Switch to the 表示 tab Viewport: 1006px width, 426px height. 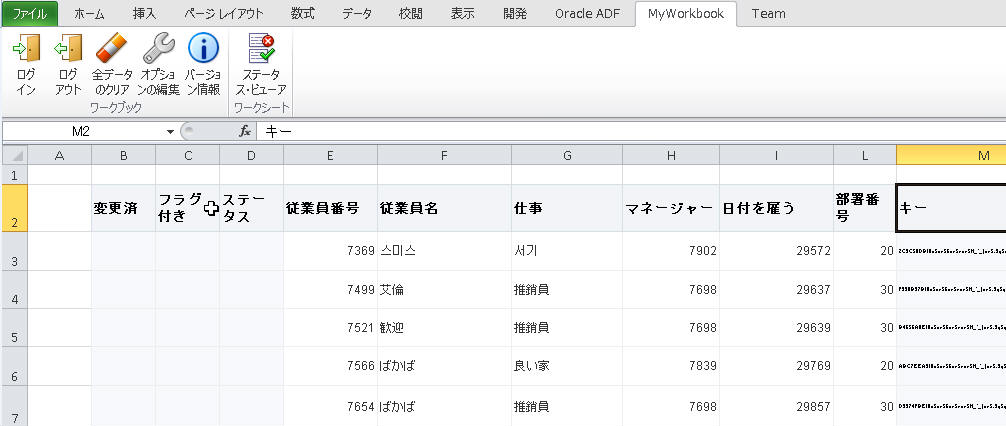[x=463, y=13]
